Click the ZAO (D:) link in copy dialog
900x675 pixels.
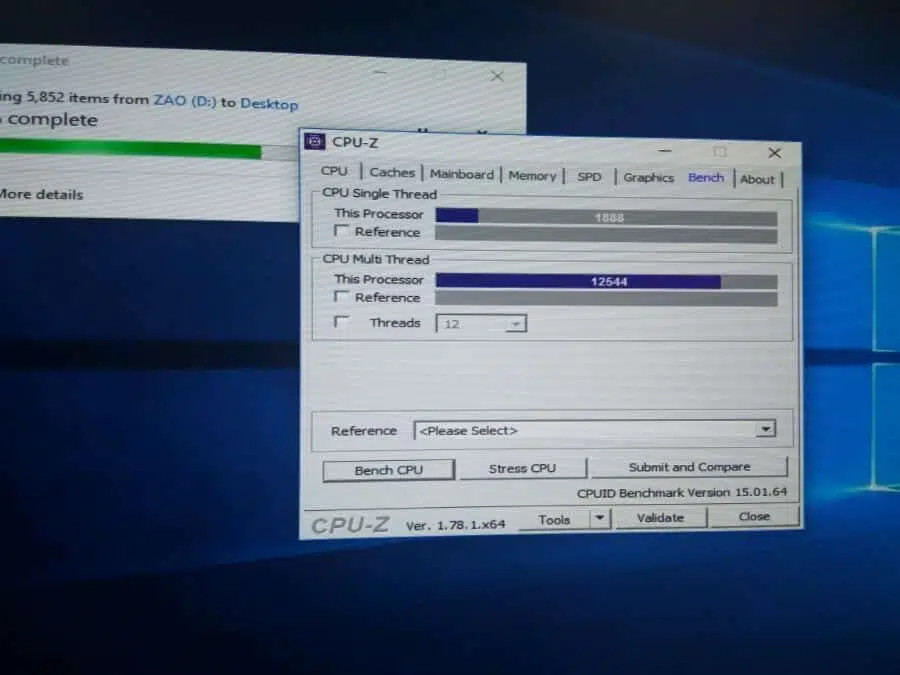point(185,100)
